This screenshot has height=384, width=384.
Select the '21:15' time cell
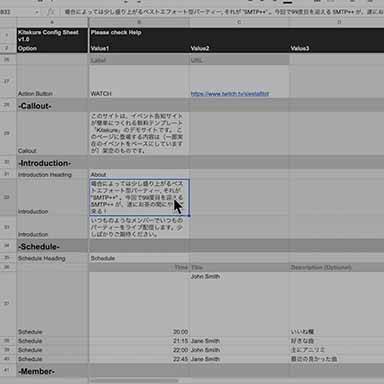coord(139,341)
